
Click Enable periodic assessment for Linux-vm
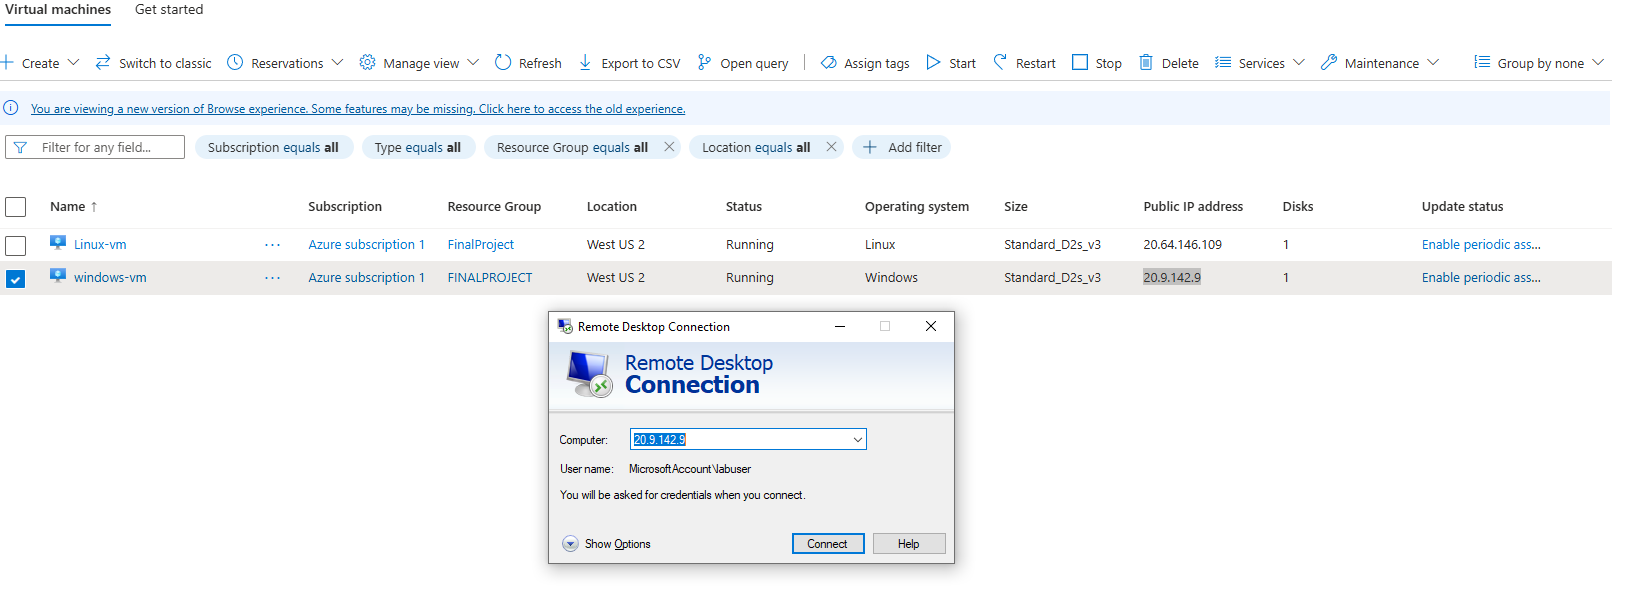[1481, 244]
